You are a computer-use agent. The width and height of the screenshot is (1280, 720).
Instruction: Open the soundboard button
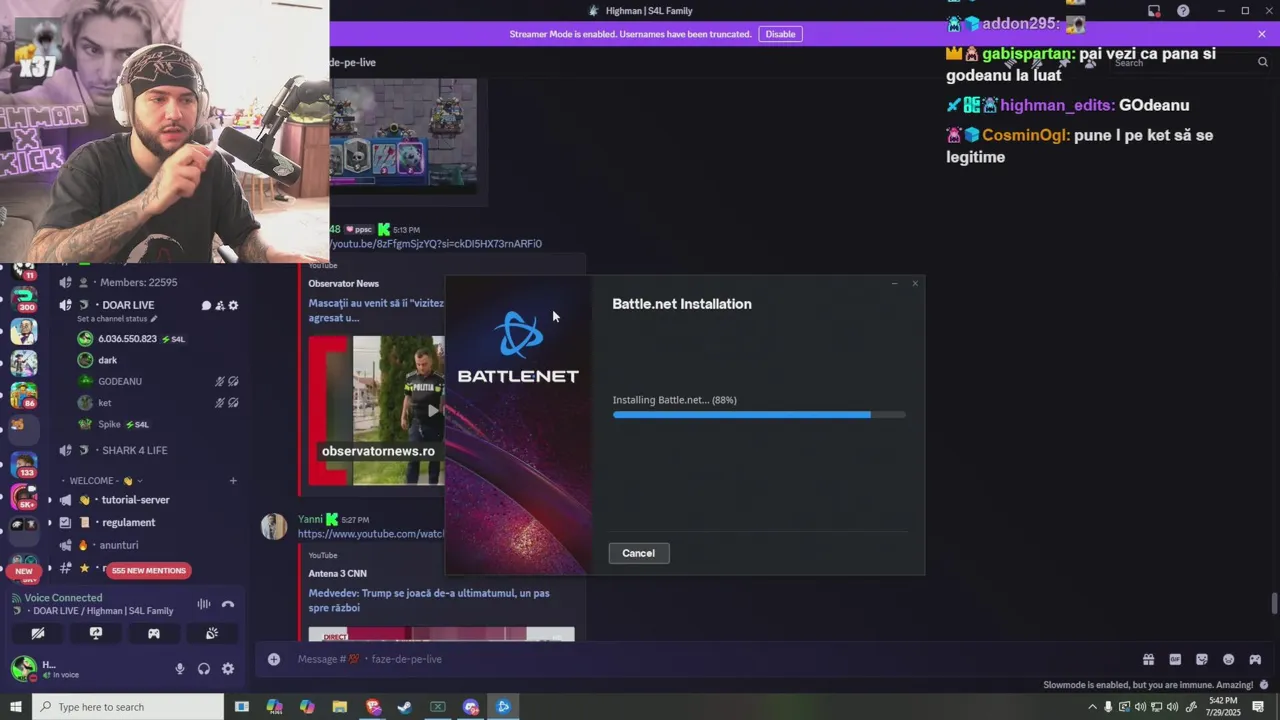tap(212, 633)
